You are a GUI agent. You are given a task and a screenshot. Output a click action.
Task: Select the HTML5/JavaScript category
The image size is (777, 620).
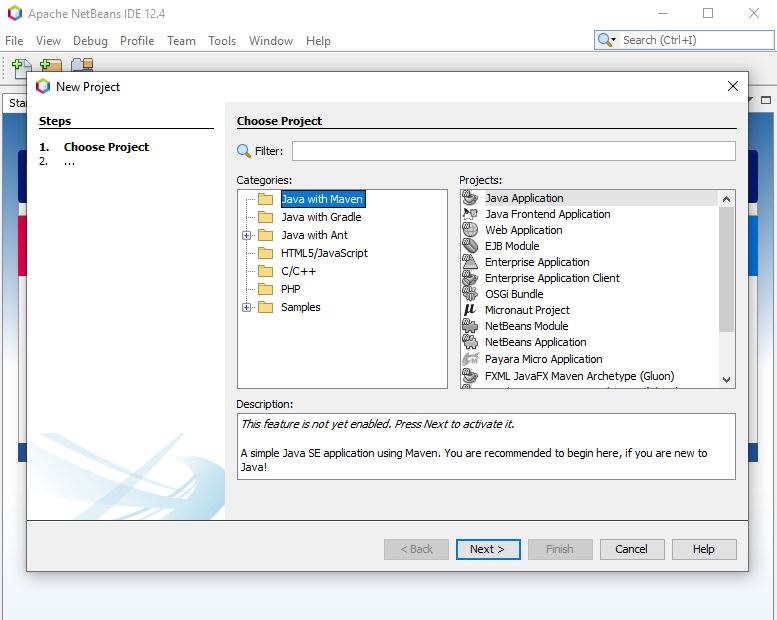(324, 253)
